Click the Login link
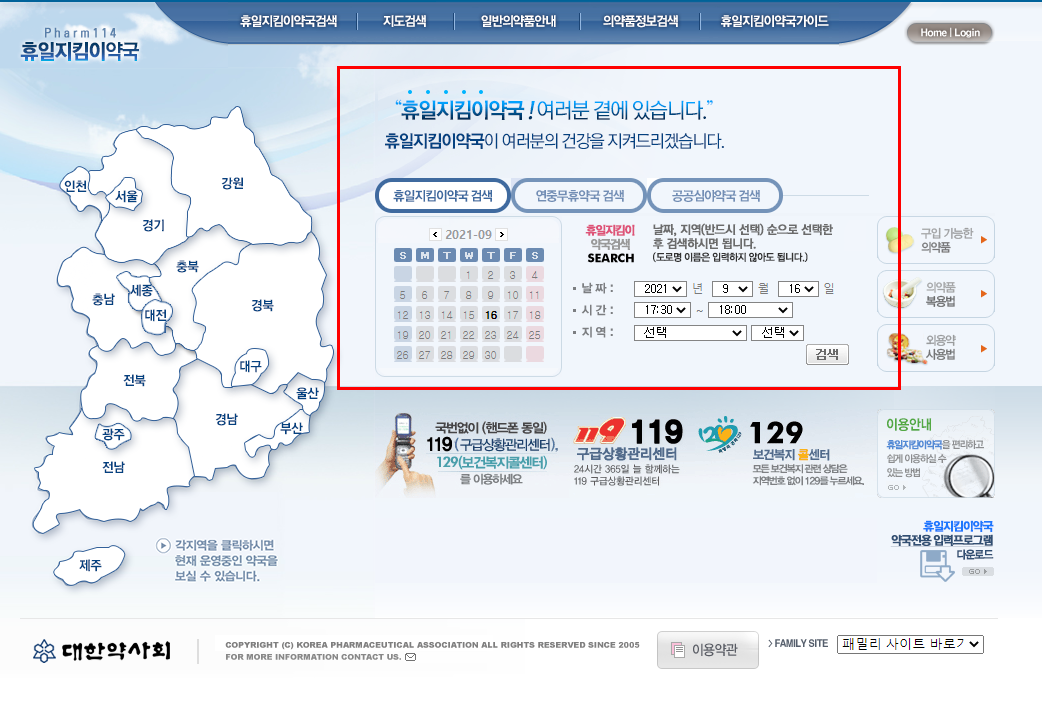 point(967,33)
